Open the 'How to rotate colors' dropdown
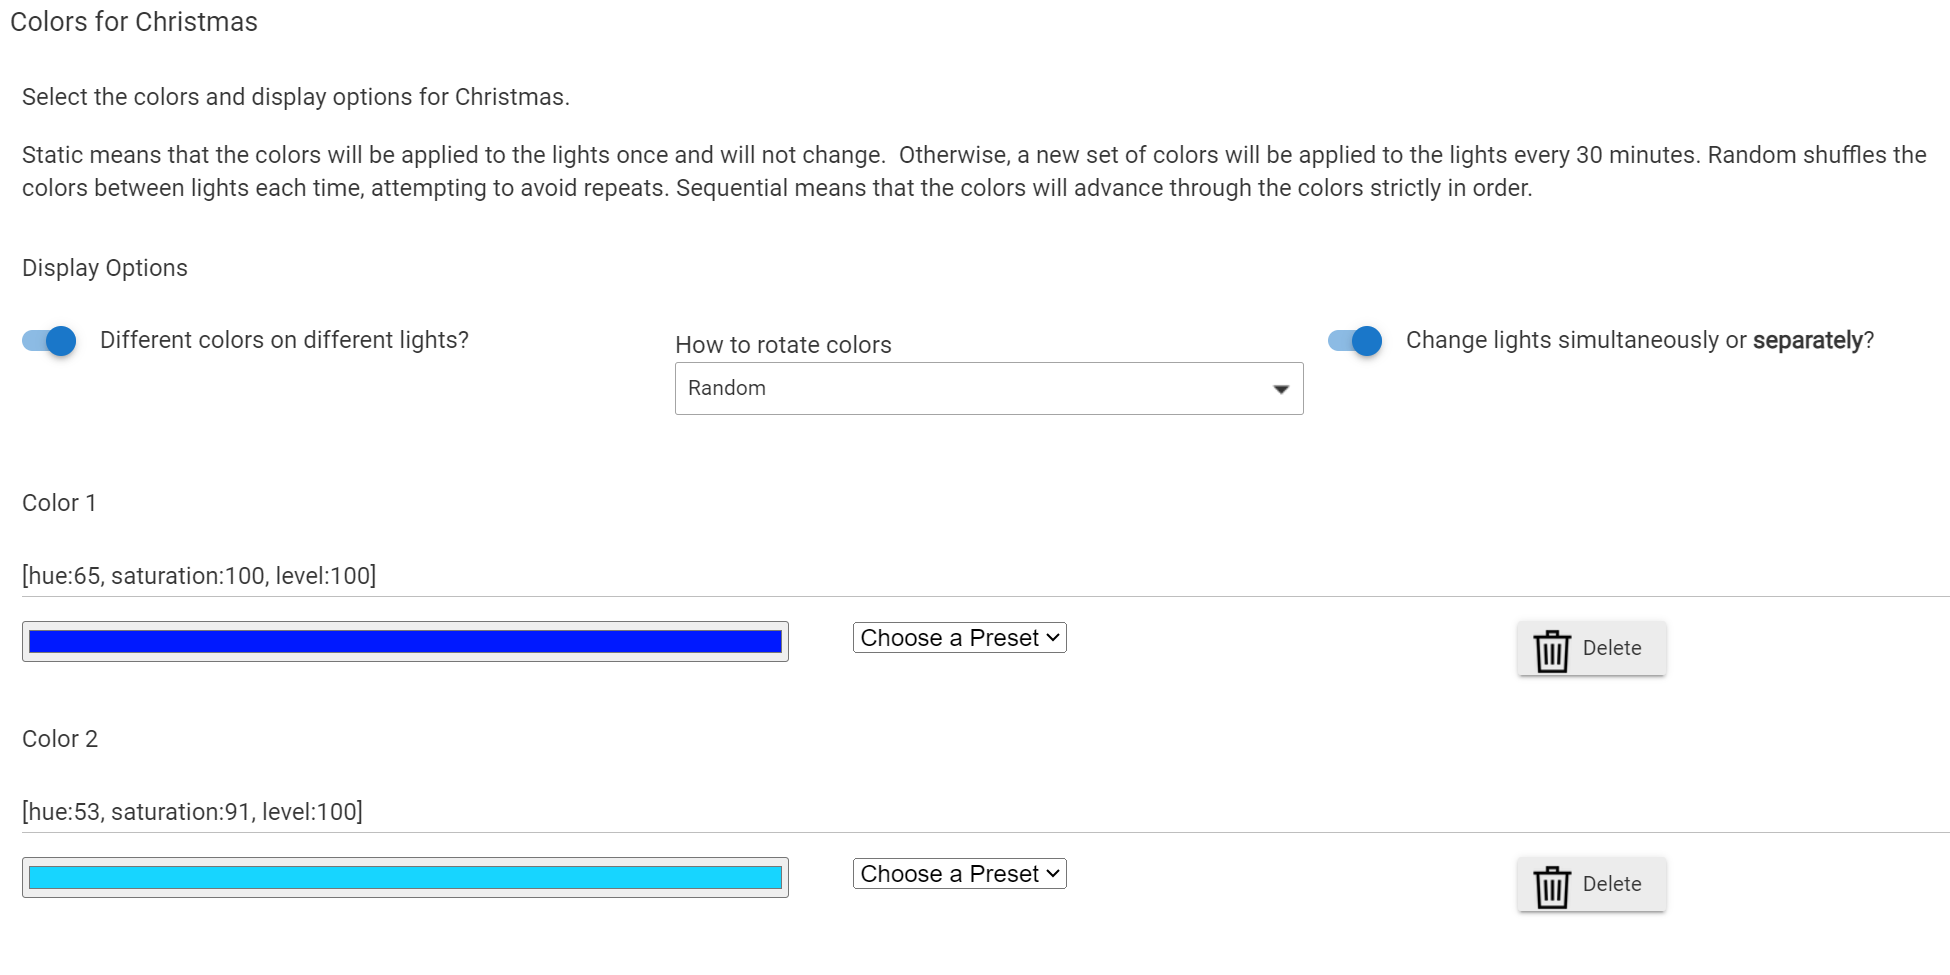This screenshot has width=1950, height=975. click(x=989, y=388)
